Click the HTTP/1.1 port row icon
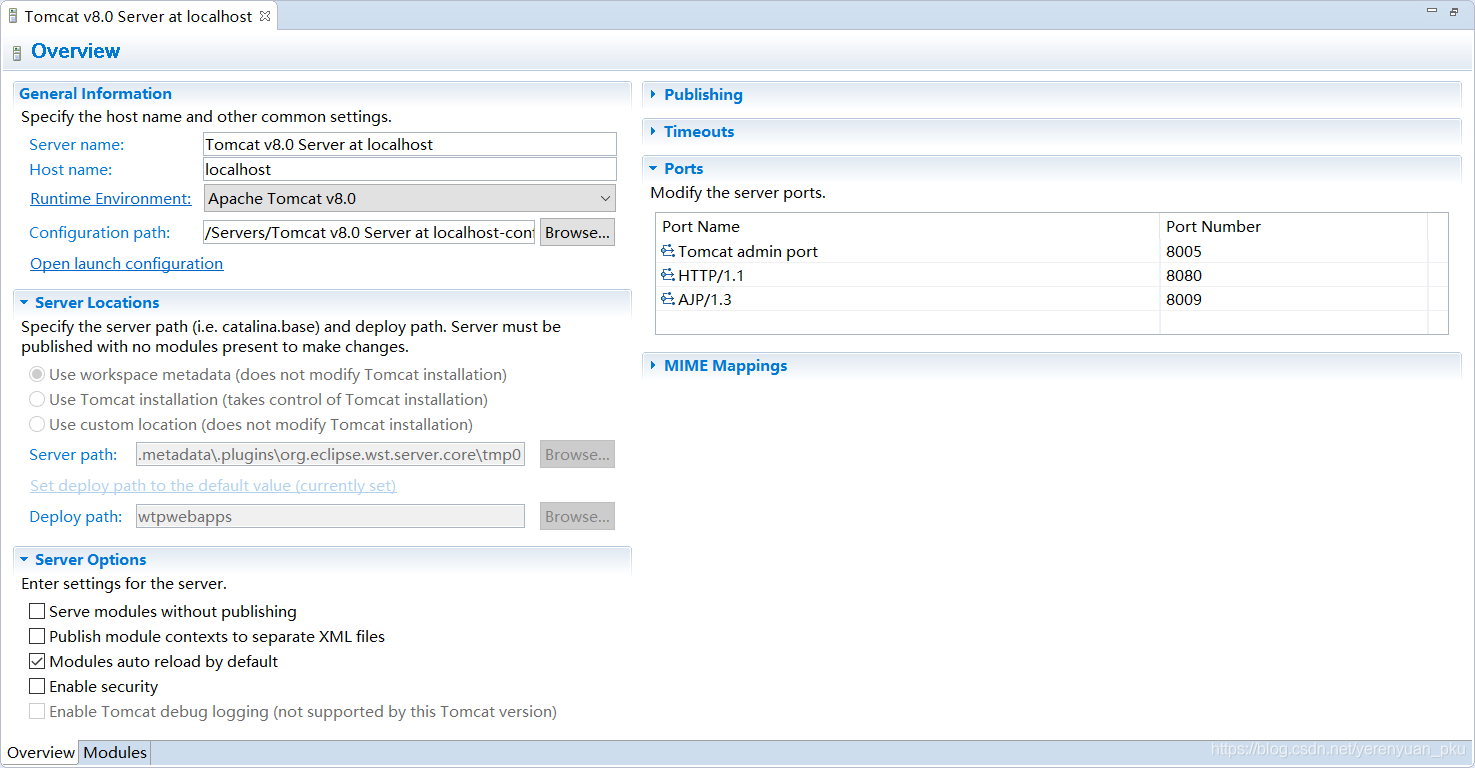This screenshot has height=768, width=1475. [x=668, y=275]
